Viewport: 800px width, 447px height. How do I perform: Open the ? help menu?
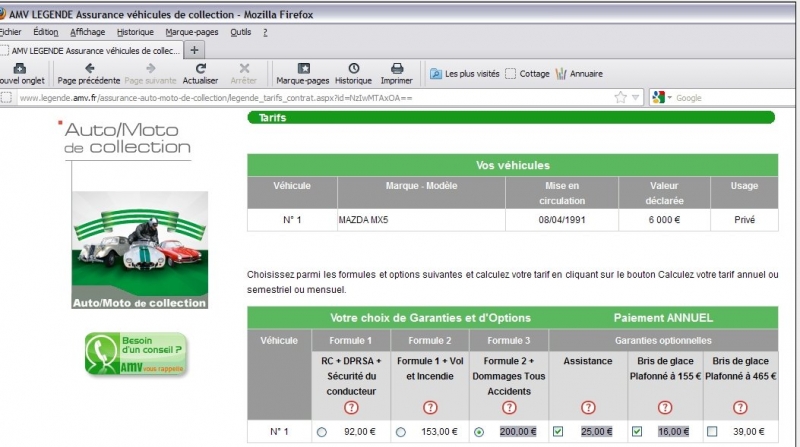265,32
